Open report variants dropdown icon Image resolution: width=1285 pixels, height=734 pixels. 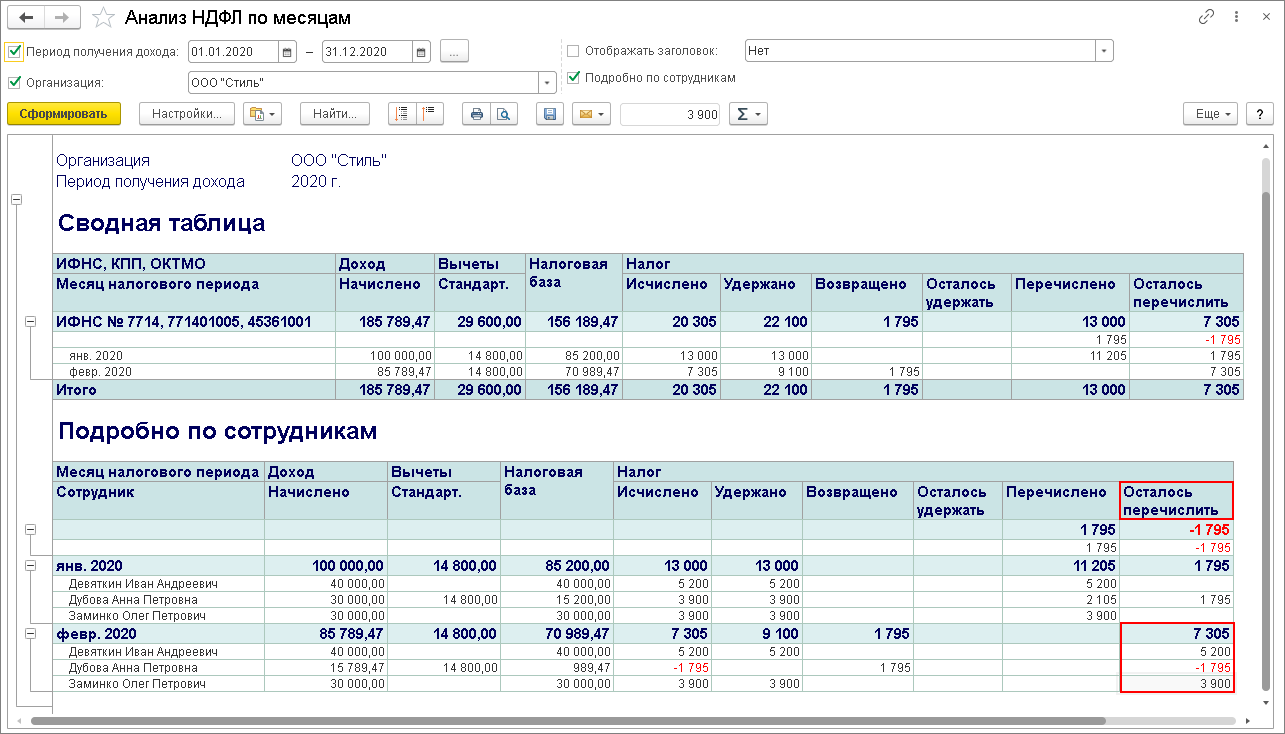262,114
